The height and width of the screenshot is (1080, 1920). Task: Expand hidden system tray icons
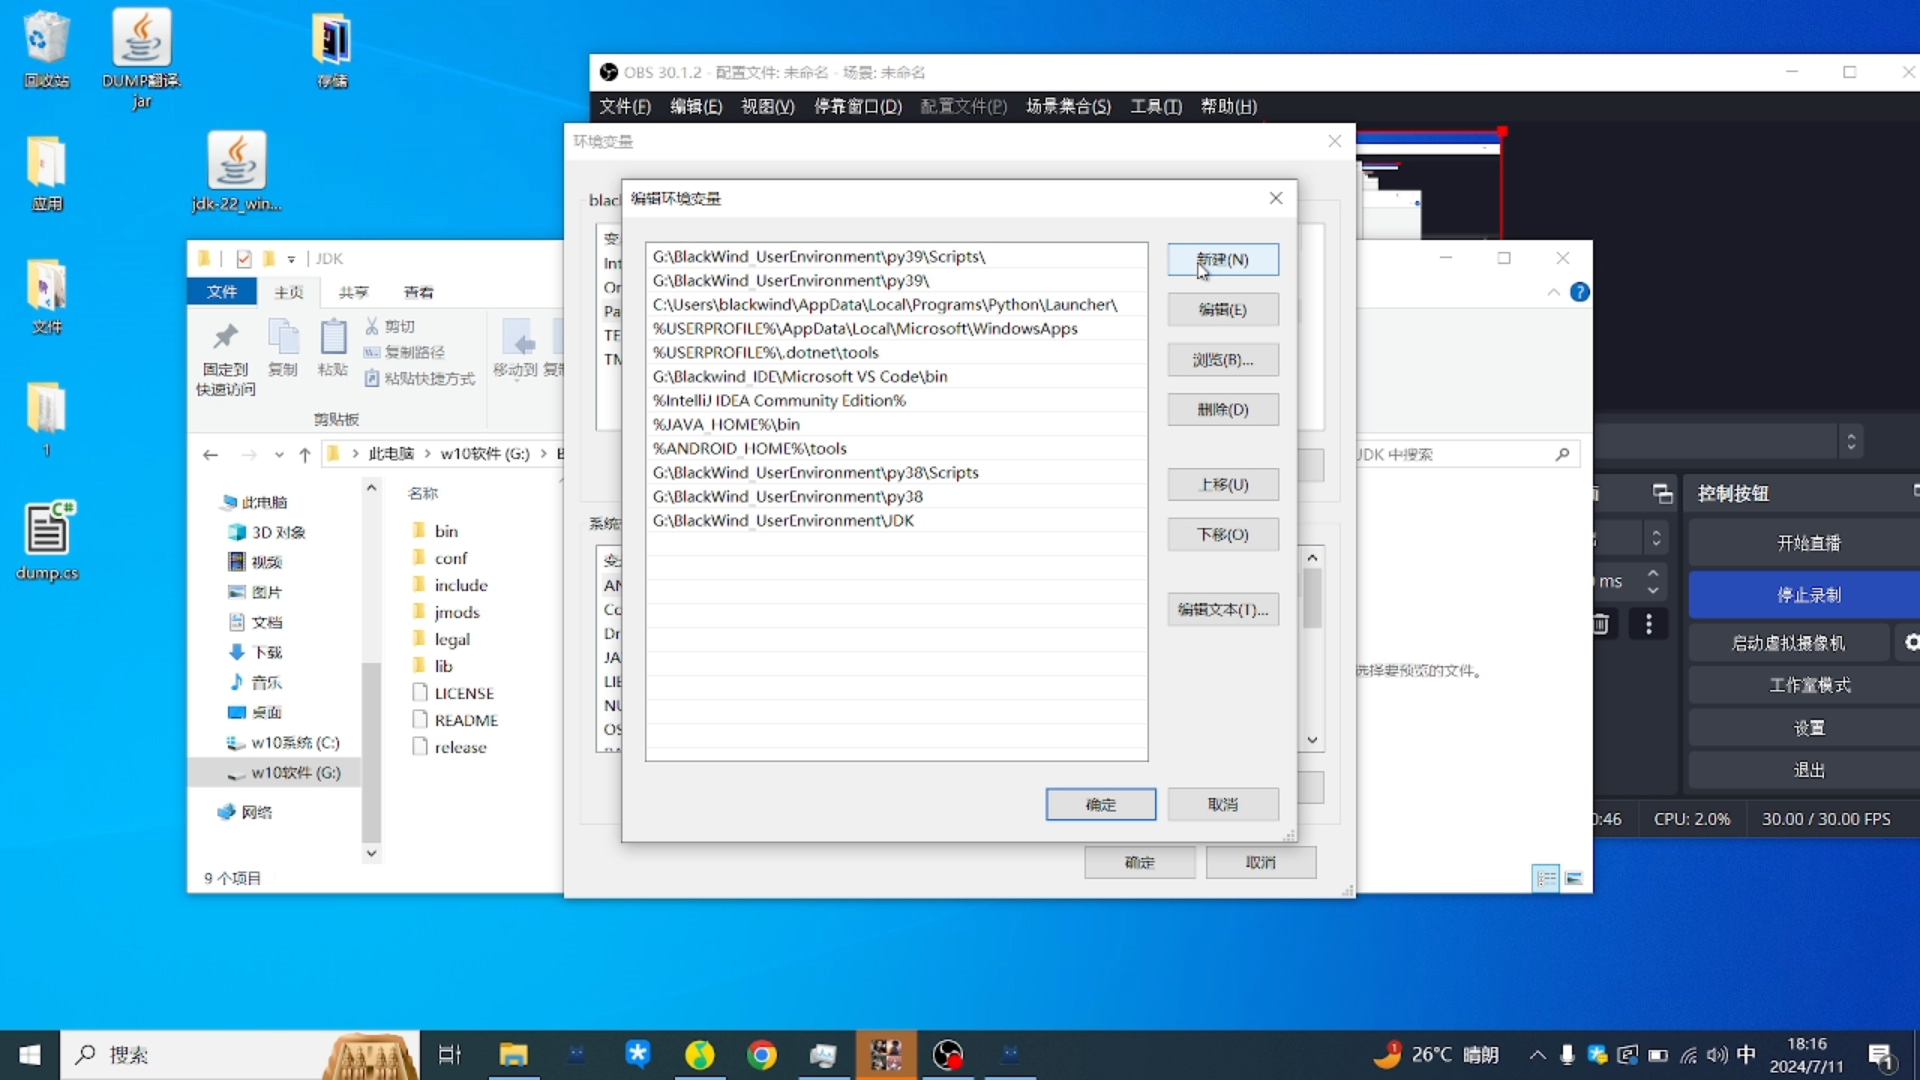1537,1054
